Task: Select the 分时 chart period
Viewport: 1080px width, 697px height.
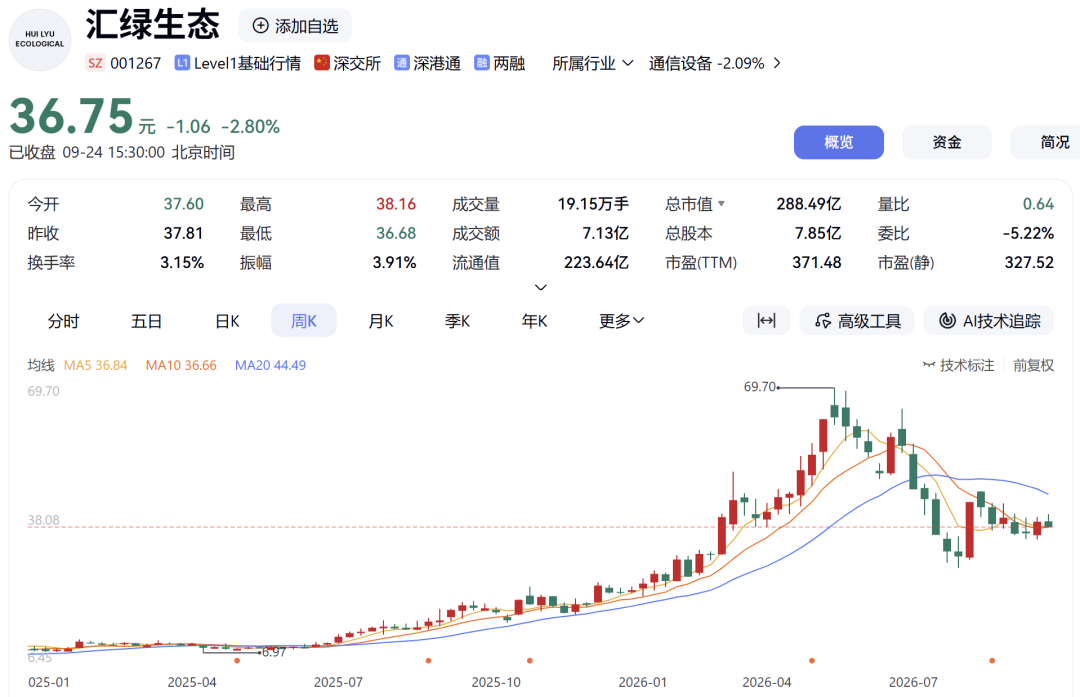Action: pyautogui.click(x=63, y=321)
